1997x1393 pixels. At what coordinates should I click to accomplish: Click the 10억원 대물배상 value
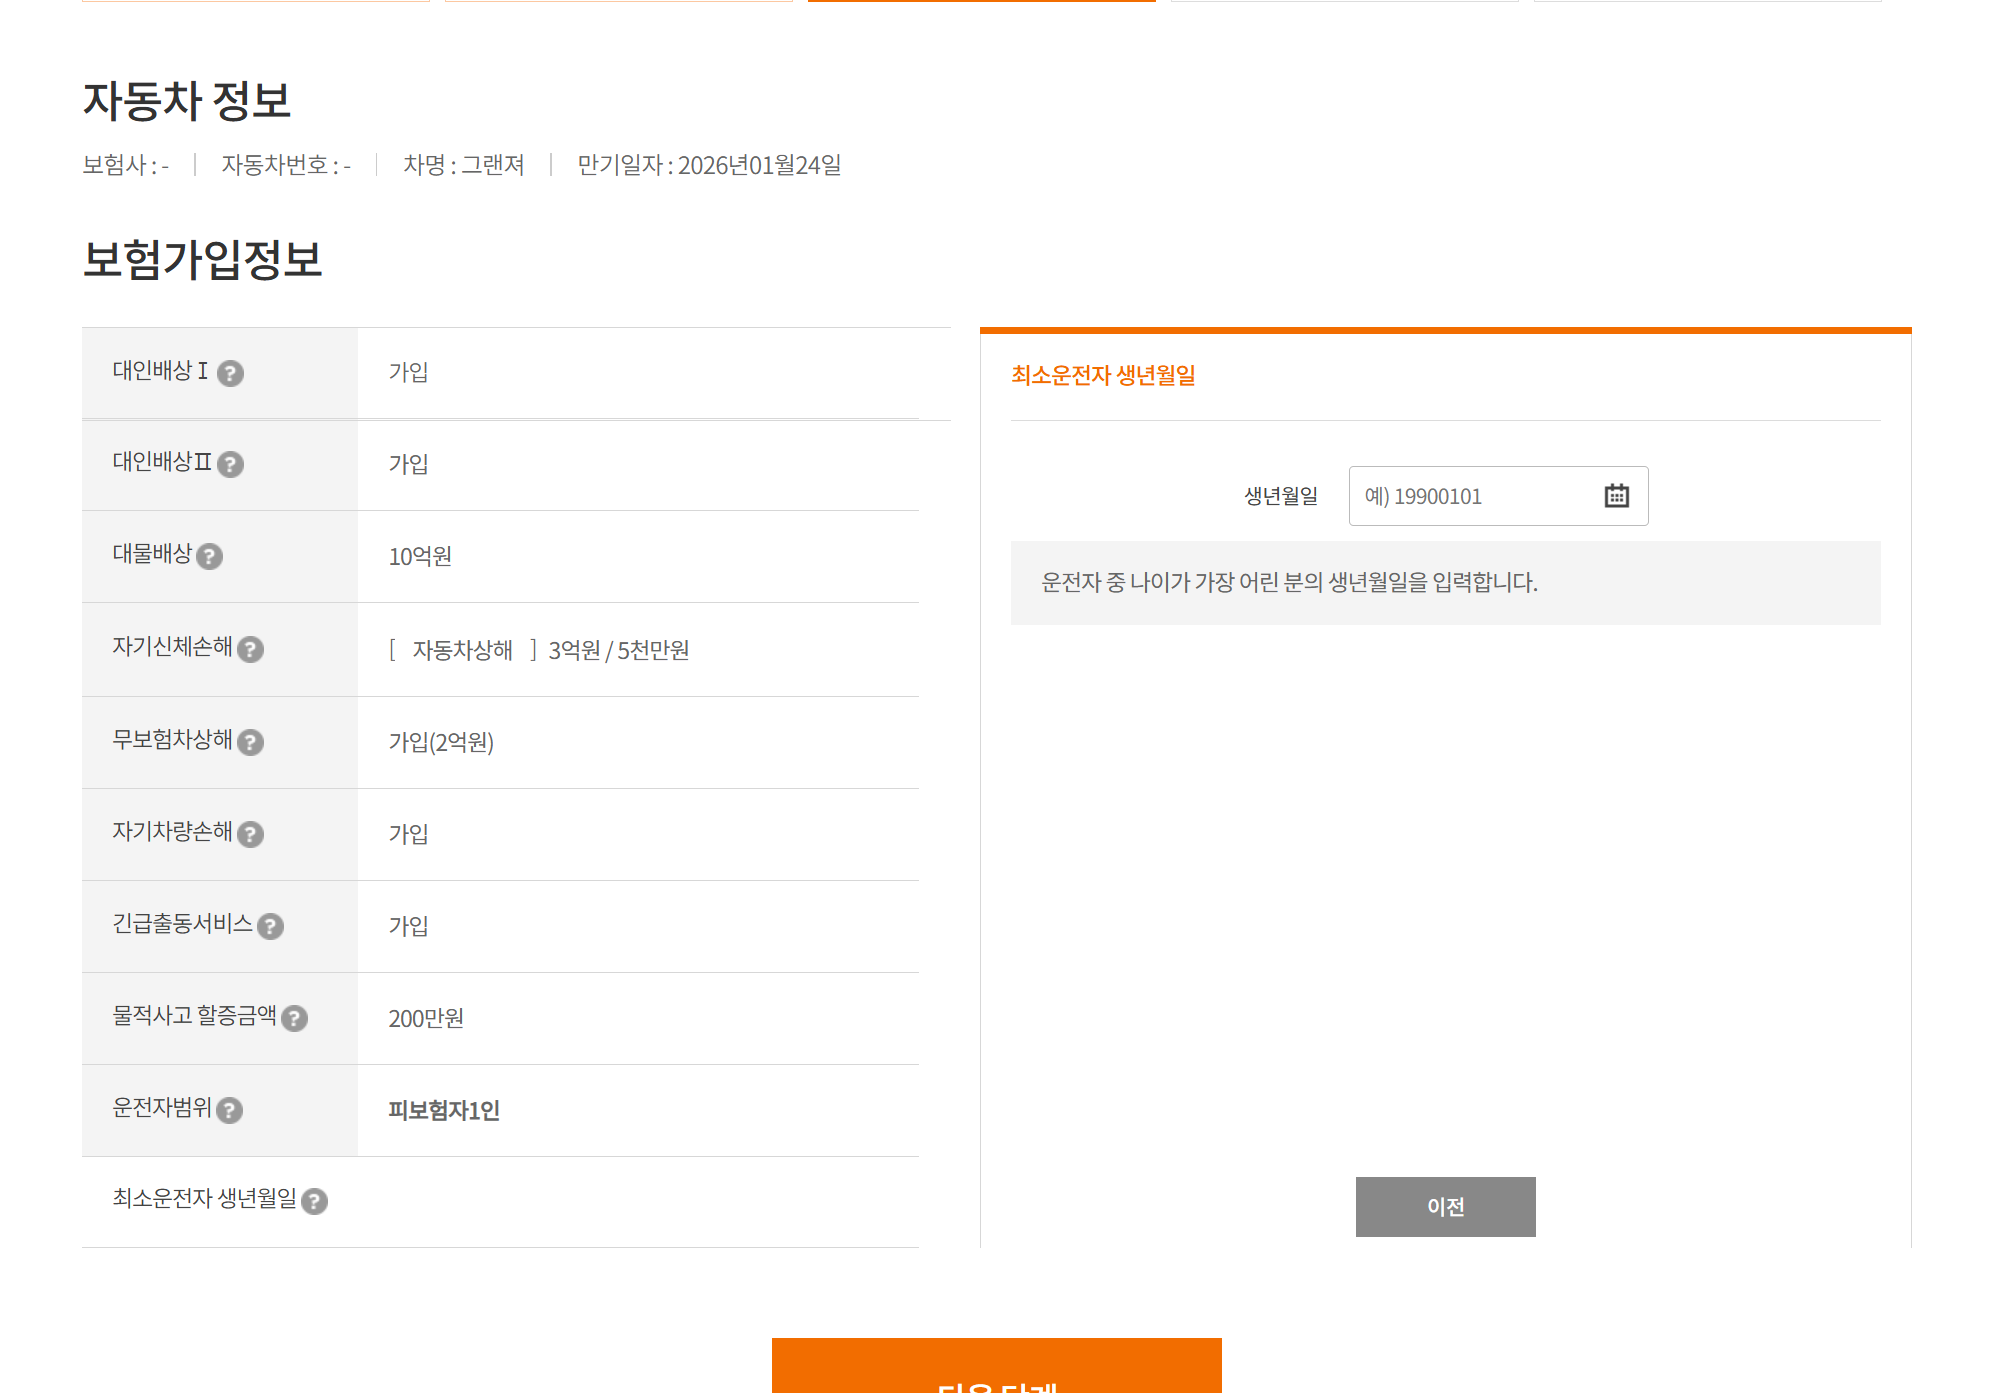point(420,557)
